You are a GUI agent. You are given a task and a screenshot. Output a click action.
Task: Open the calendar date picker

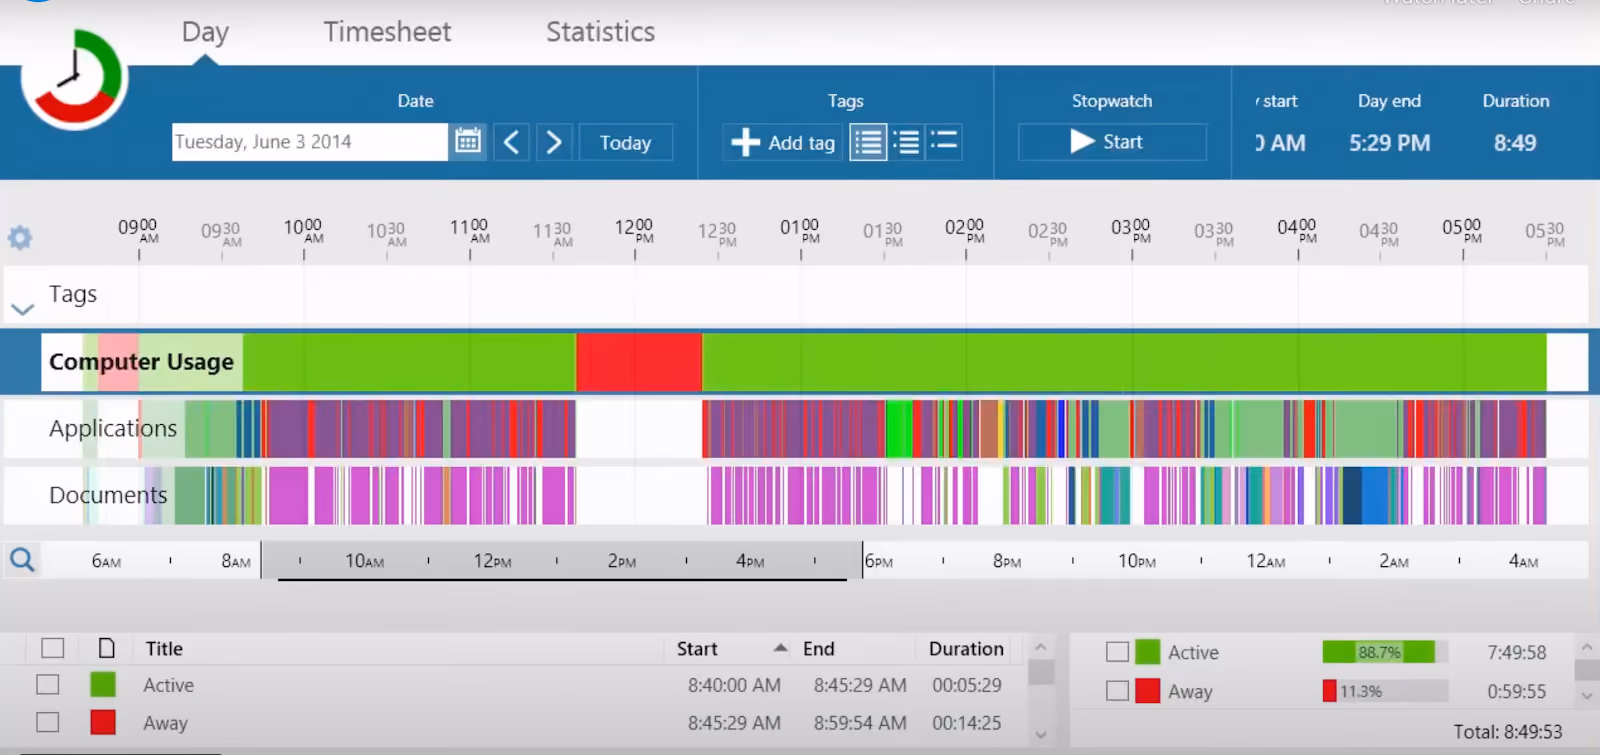click(468, 141)
